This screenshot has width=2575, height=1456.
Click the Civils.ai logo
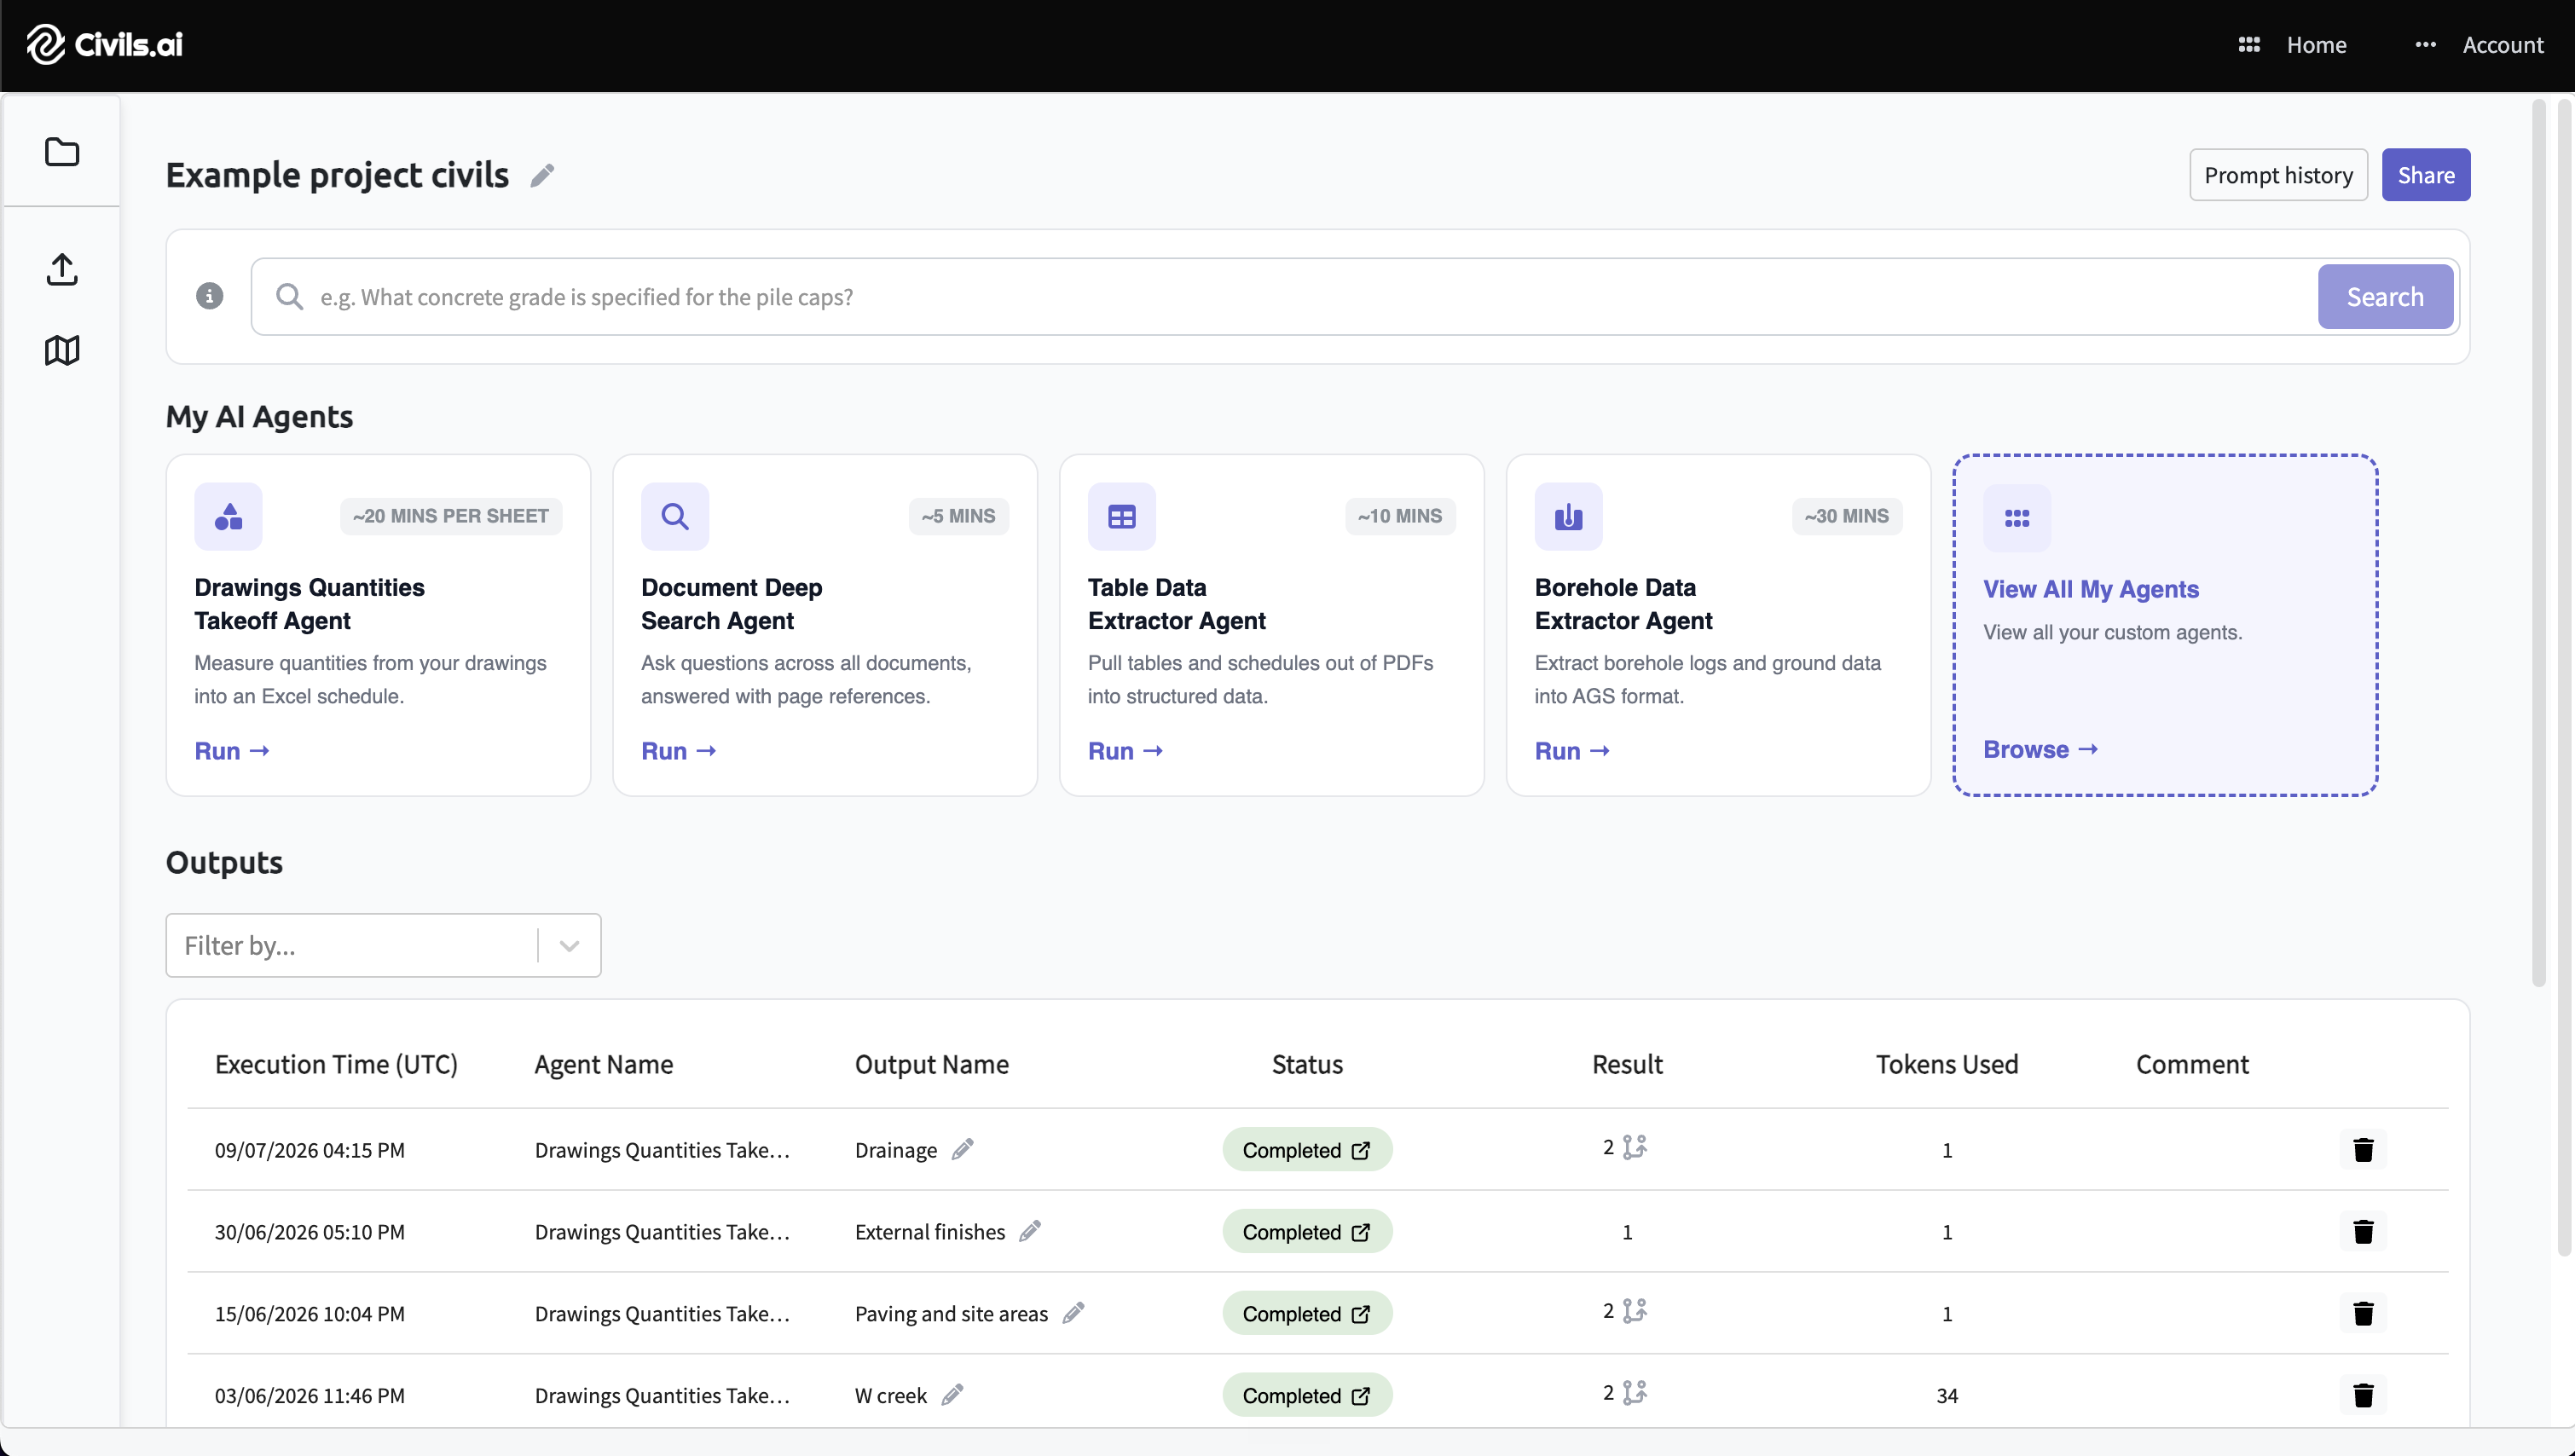coord(104,44)
